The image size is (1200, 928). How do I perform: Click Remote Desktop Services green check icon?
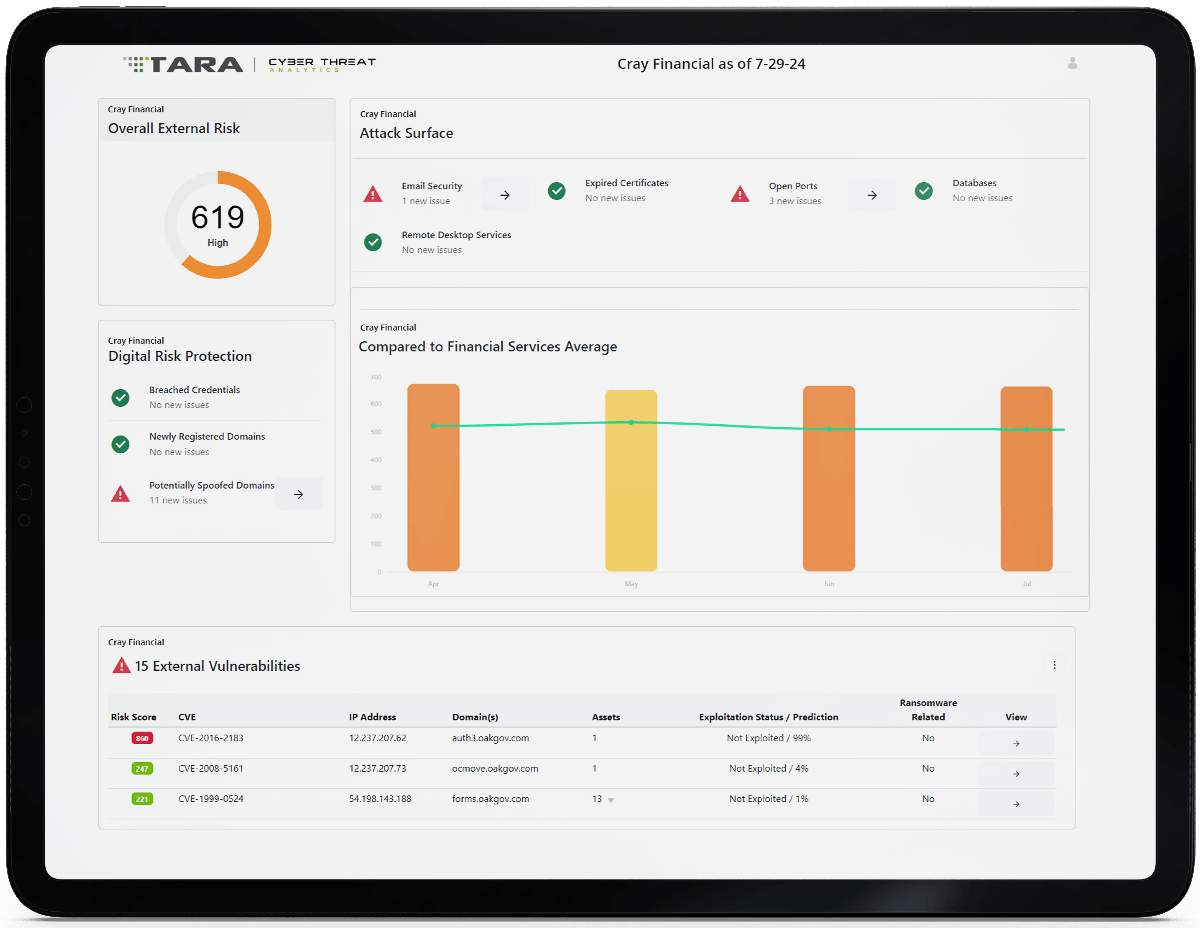click(x=373, y=242)
